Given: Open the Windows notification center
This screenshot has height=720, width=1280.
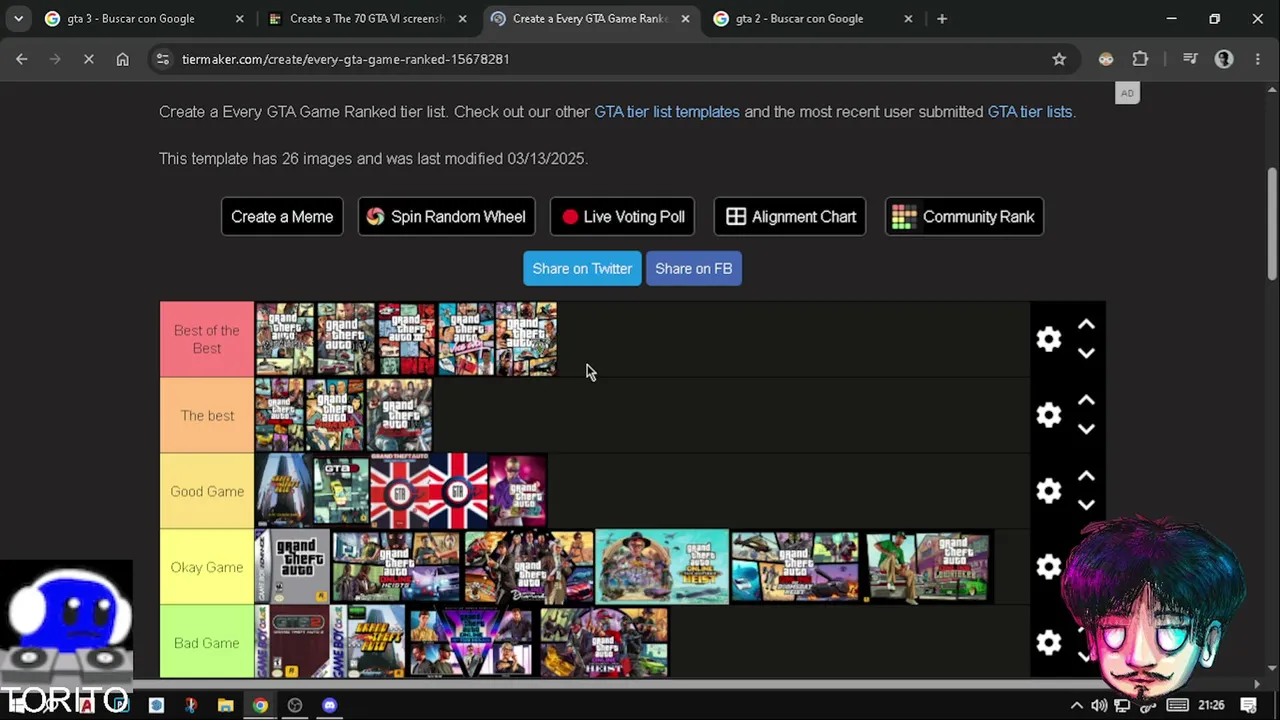Looking at the screenshot, I should click(1248, 705).
